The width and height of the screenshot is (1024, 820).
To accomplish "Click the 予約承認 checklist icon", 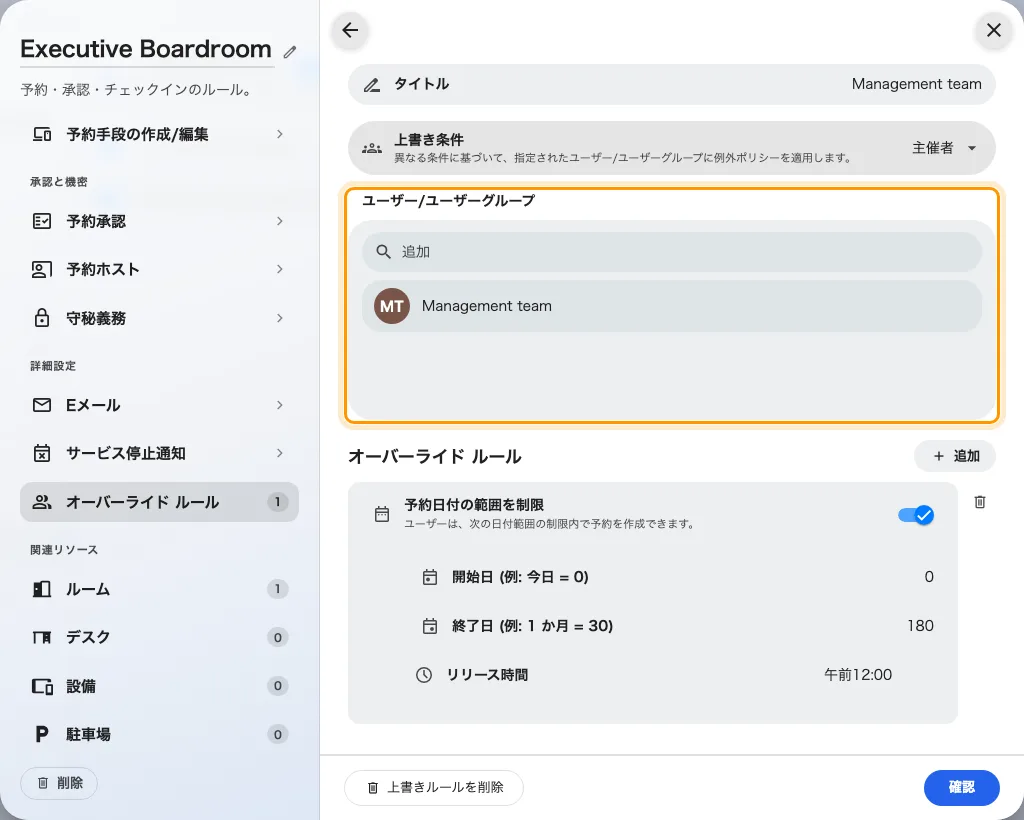I will (x=42, y=221).
